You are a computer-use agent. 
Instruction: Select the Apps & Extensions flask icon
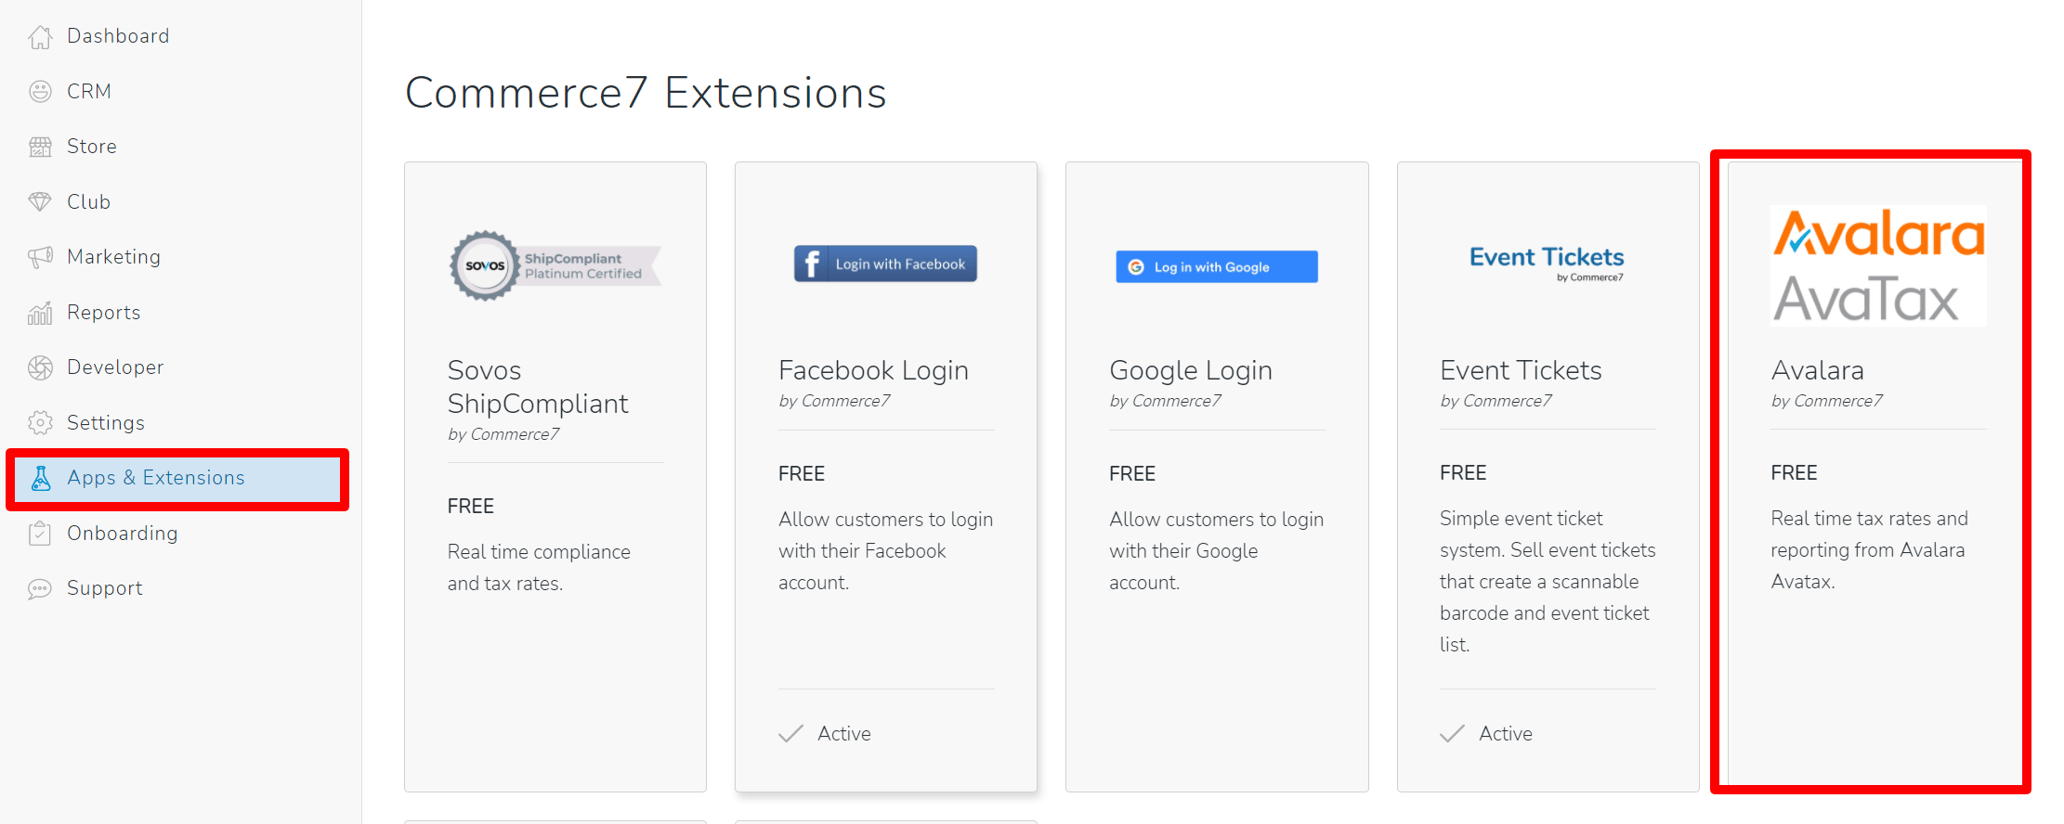(x=40, y=478)
